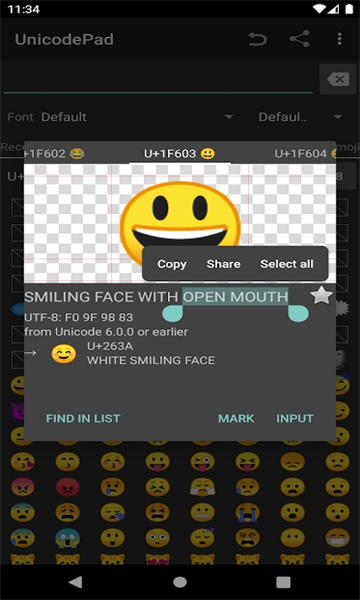Tap the backspace delete icon
The width and height of the screenshot is (360, 600).
[x=338, y=80]
